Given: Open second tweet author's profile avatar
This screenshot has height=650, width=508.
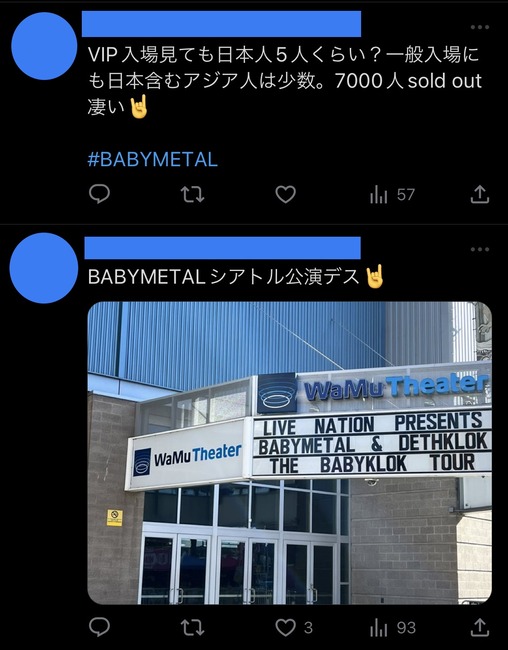Looking at the screenshot, I should click(44, 268).
